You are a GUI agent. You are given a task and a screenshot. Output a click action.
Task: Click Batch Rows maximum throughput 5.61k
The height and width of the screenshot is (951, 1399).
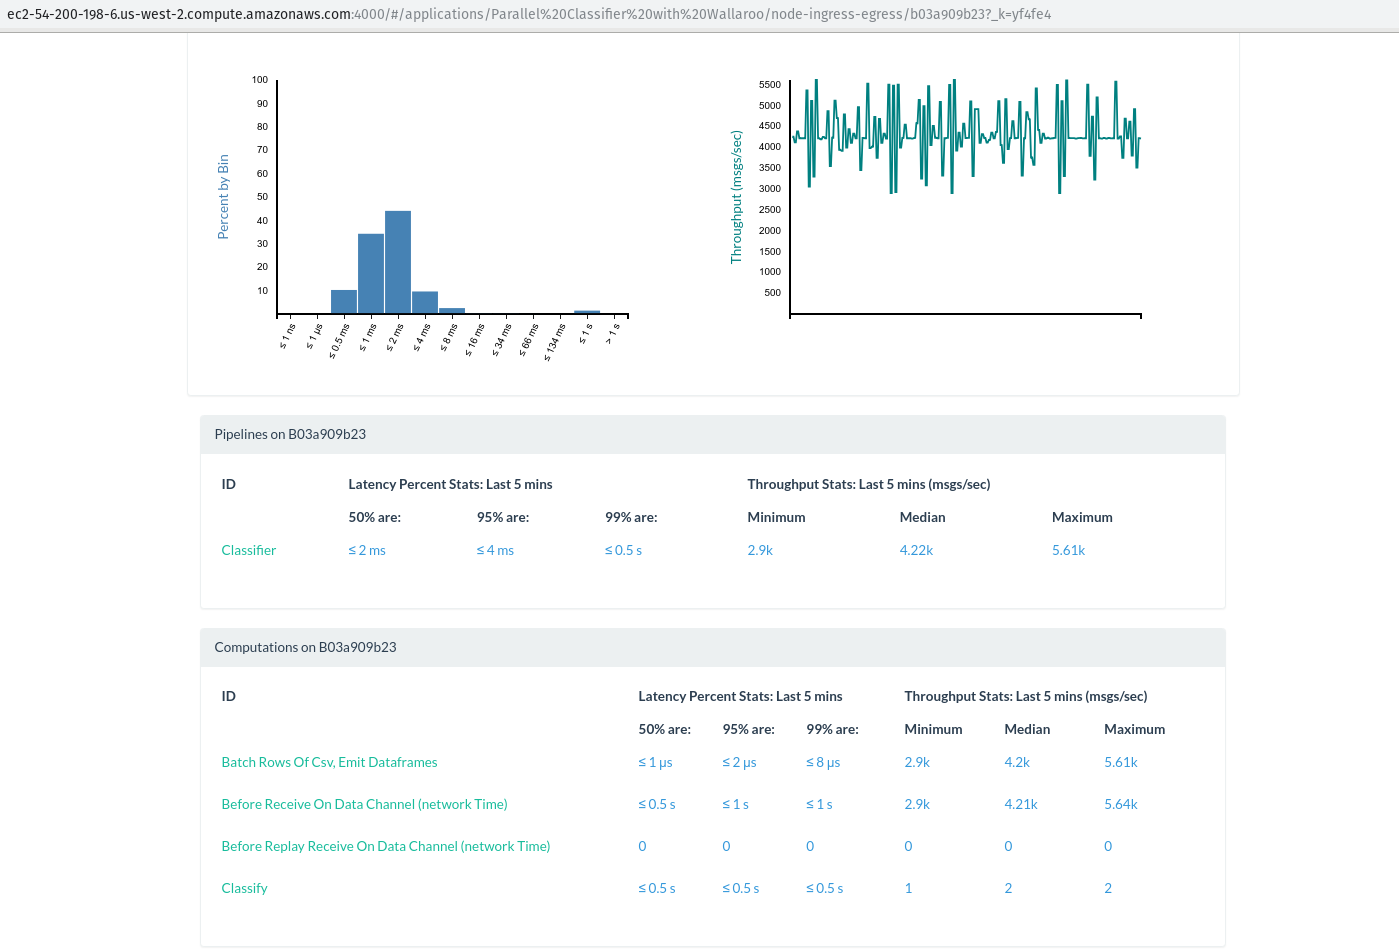pos(1120,762)
